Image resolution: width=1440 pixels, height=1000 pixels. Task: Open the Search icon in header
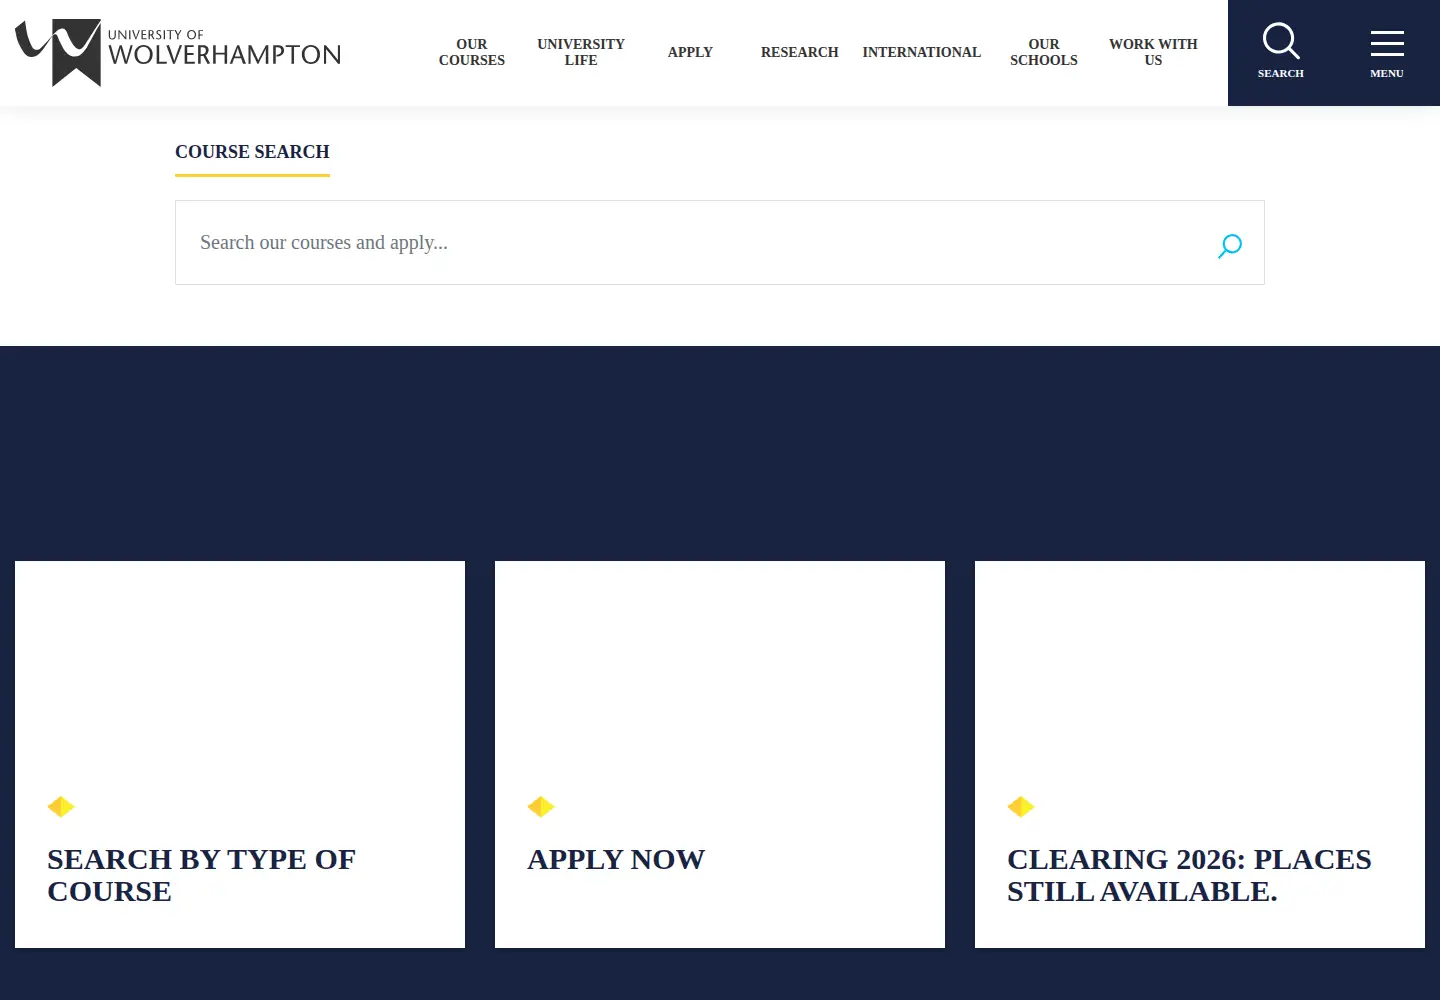click(1281, 52)
